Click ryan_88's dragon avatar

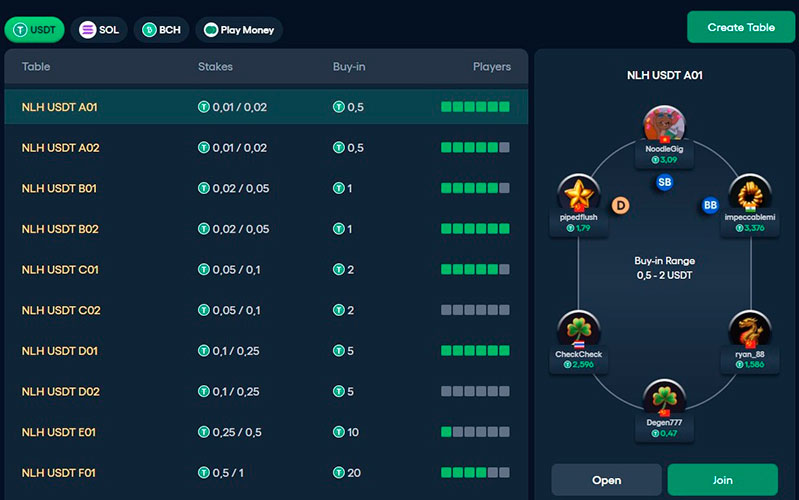tap(750, 329)
